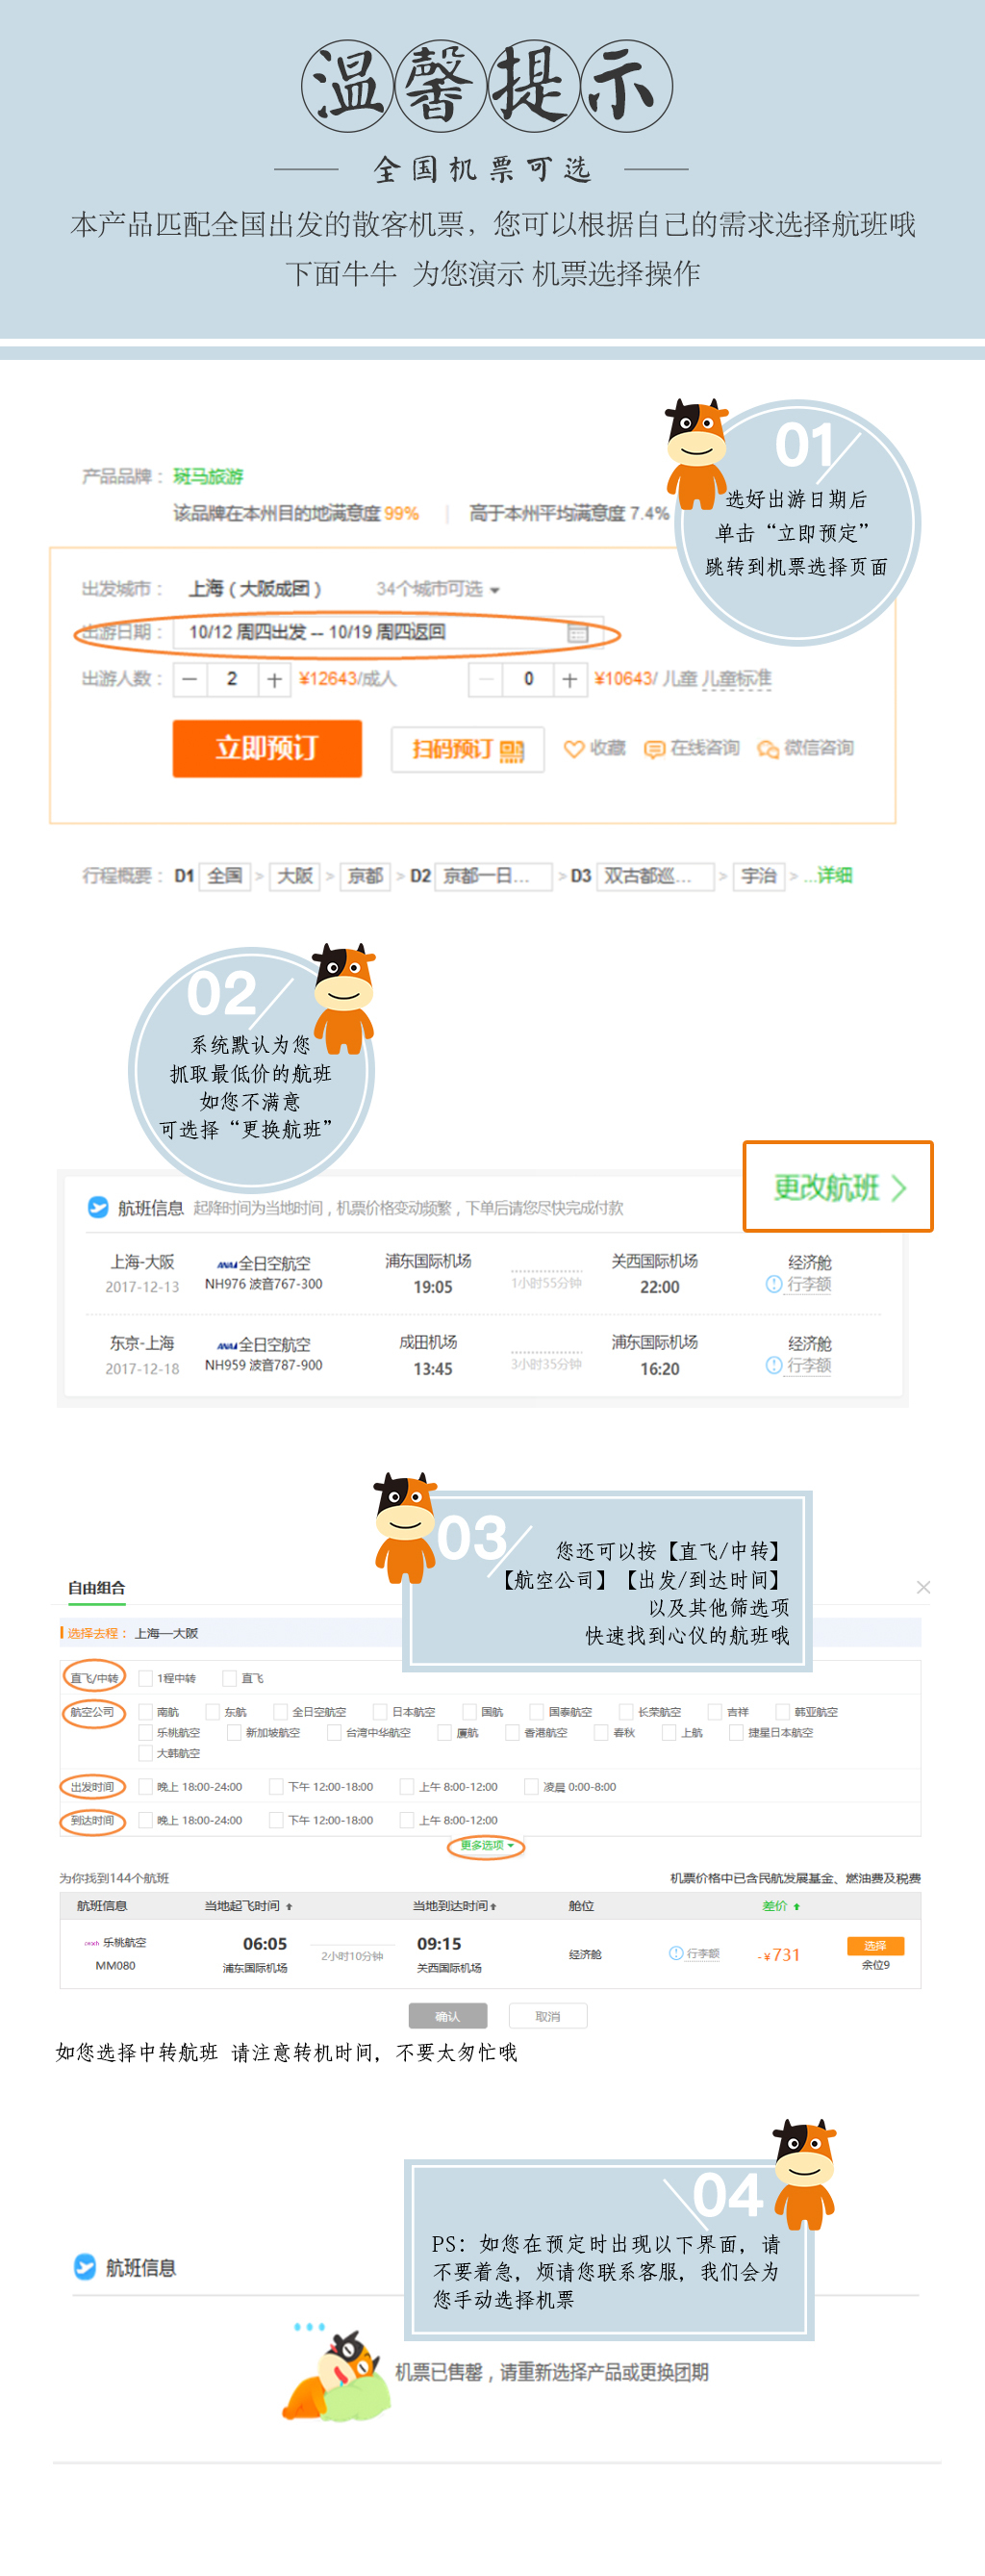This screenshot has width=985, height=2576.
Task: Click the orange 立即预订 button
Action: pyautogui.click(x=267, y=749)
